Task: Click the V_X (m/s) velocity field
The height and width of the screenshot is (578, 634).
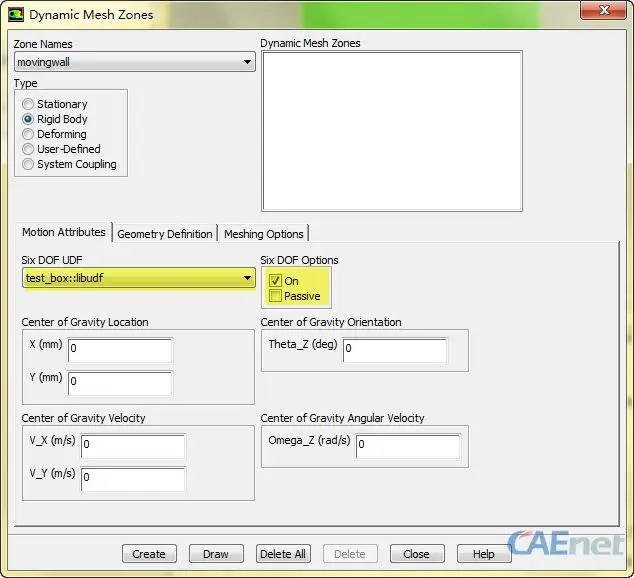Action: [x=133, y=447]
